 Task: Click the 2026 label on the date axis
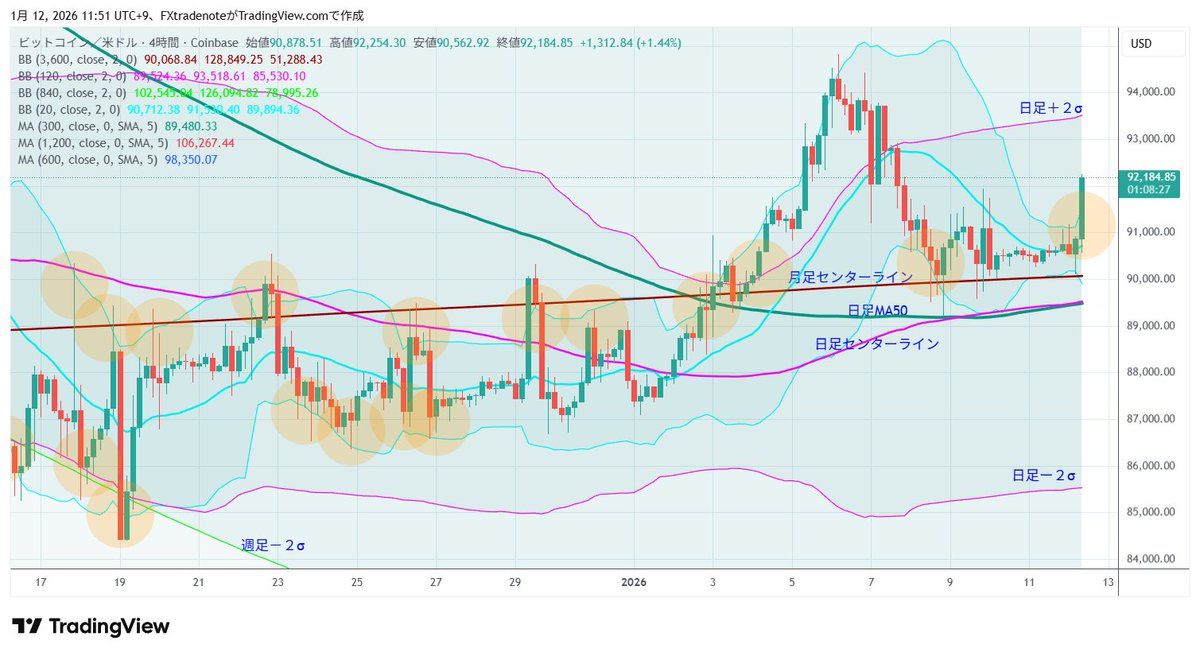pyautogui.click(x=634, y=581)
